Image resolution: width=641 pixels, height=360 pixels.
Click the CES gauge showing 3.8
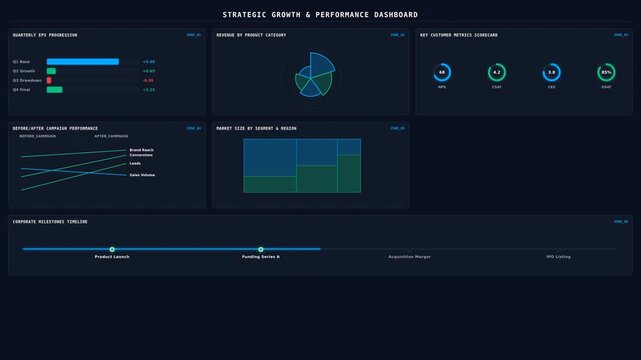coord(551,72)
